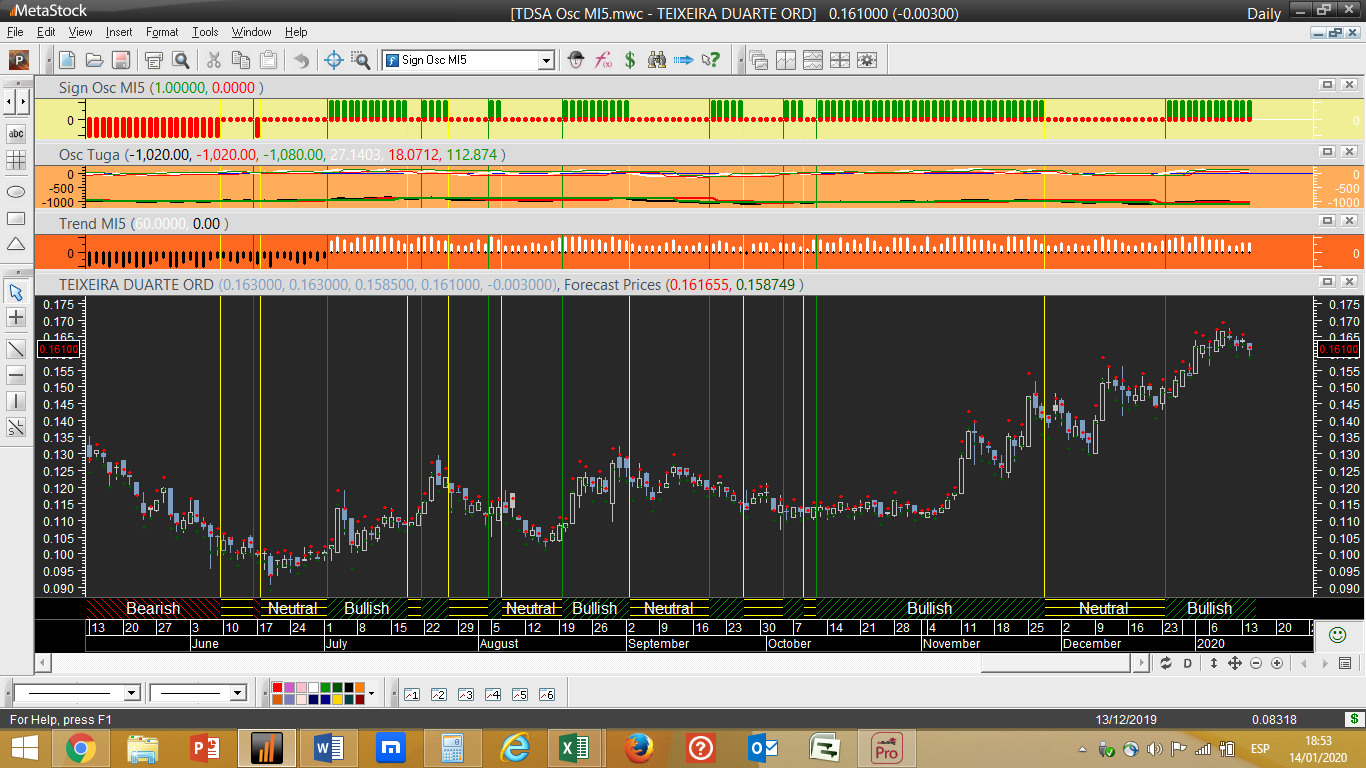Pick the ellipse drawing tool

point(16,191)
